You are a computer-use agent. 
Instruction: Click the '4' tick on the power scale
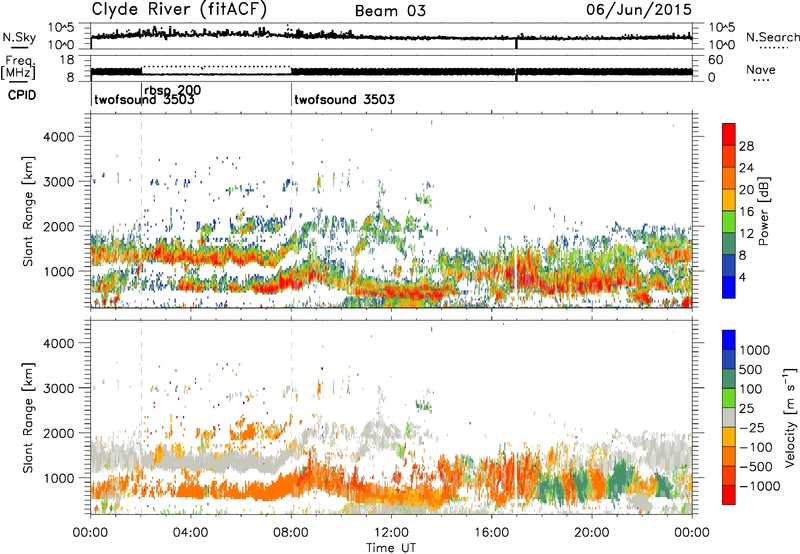742,277
